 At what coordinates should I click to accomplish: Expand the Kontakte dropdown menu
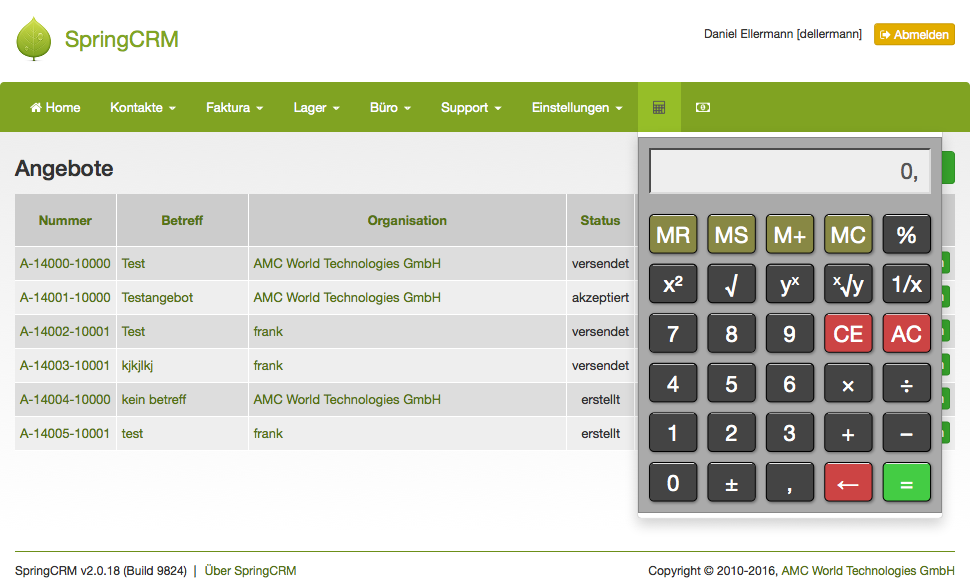tap(142, 107)
